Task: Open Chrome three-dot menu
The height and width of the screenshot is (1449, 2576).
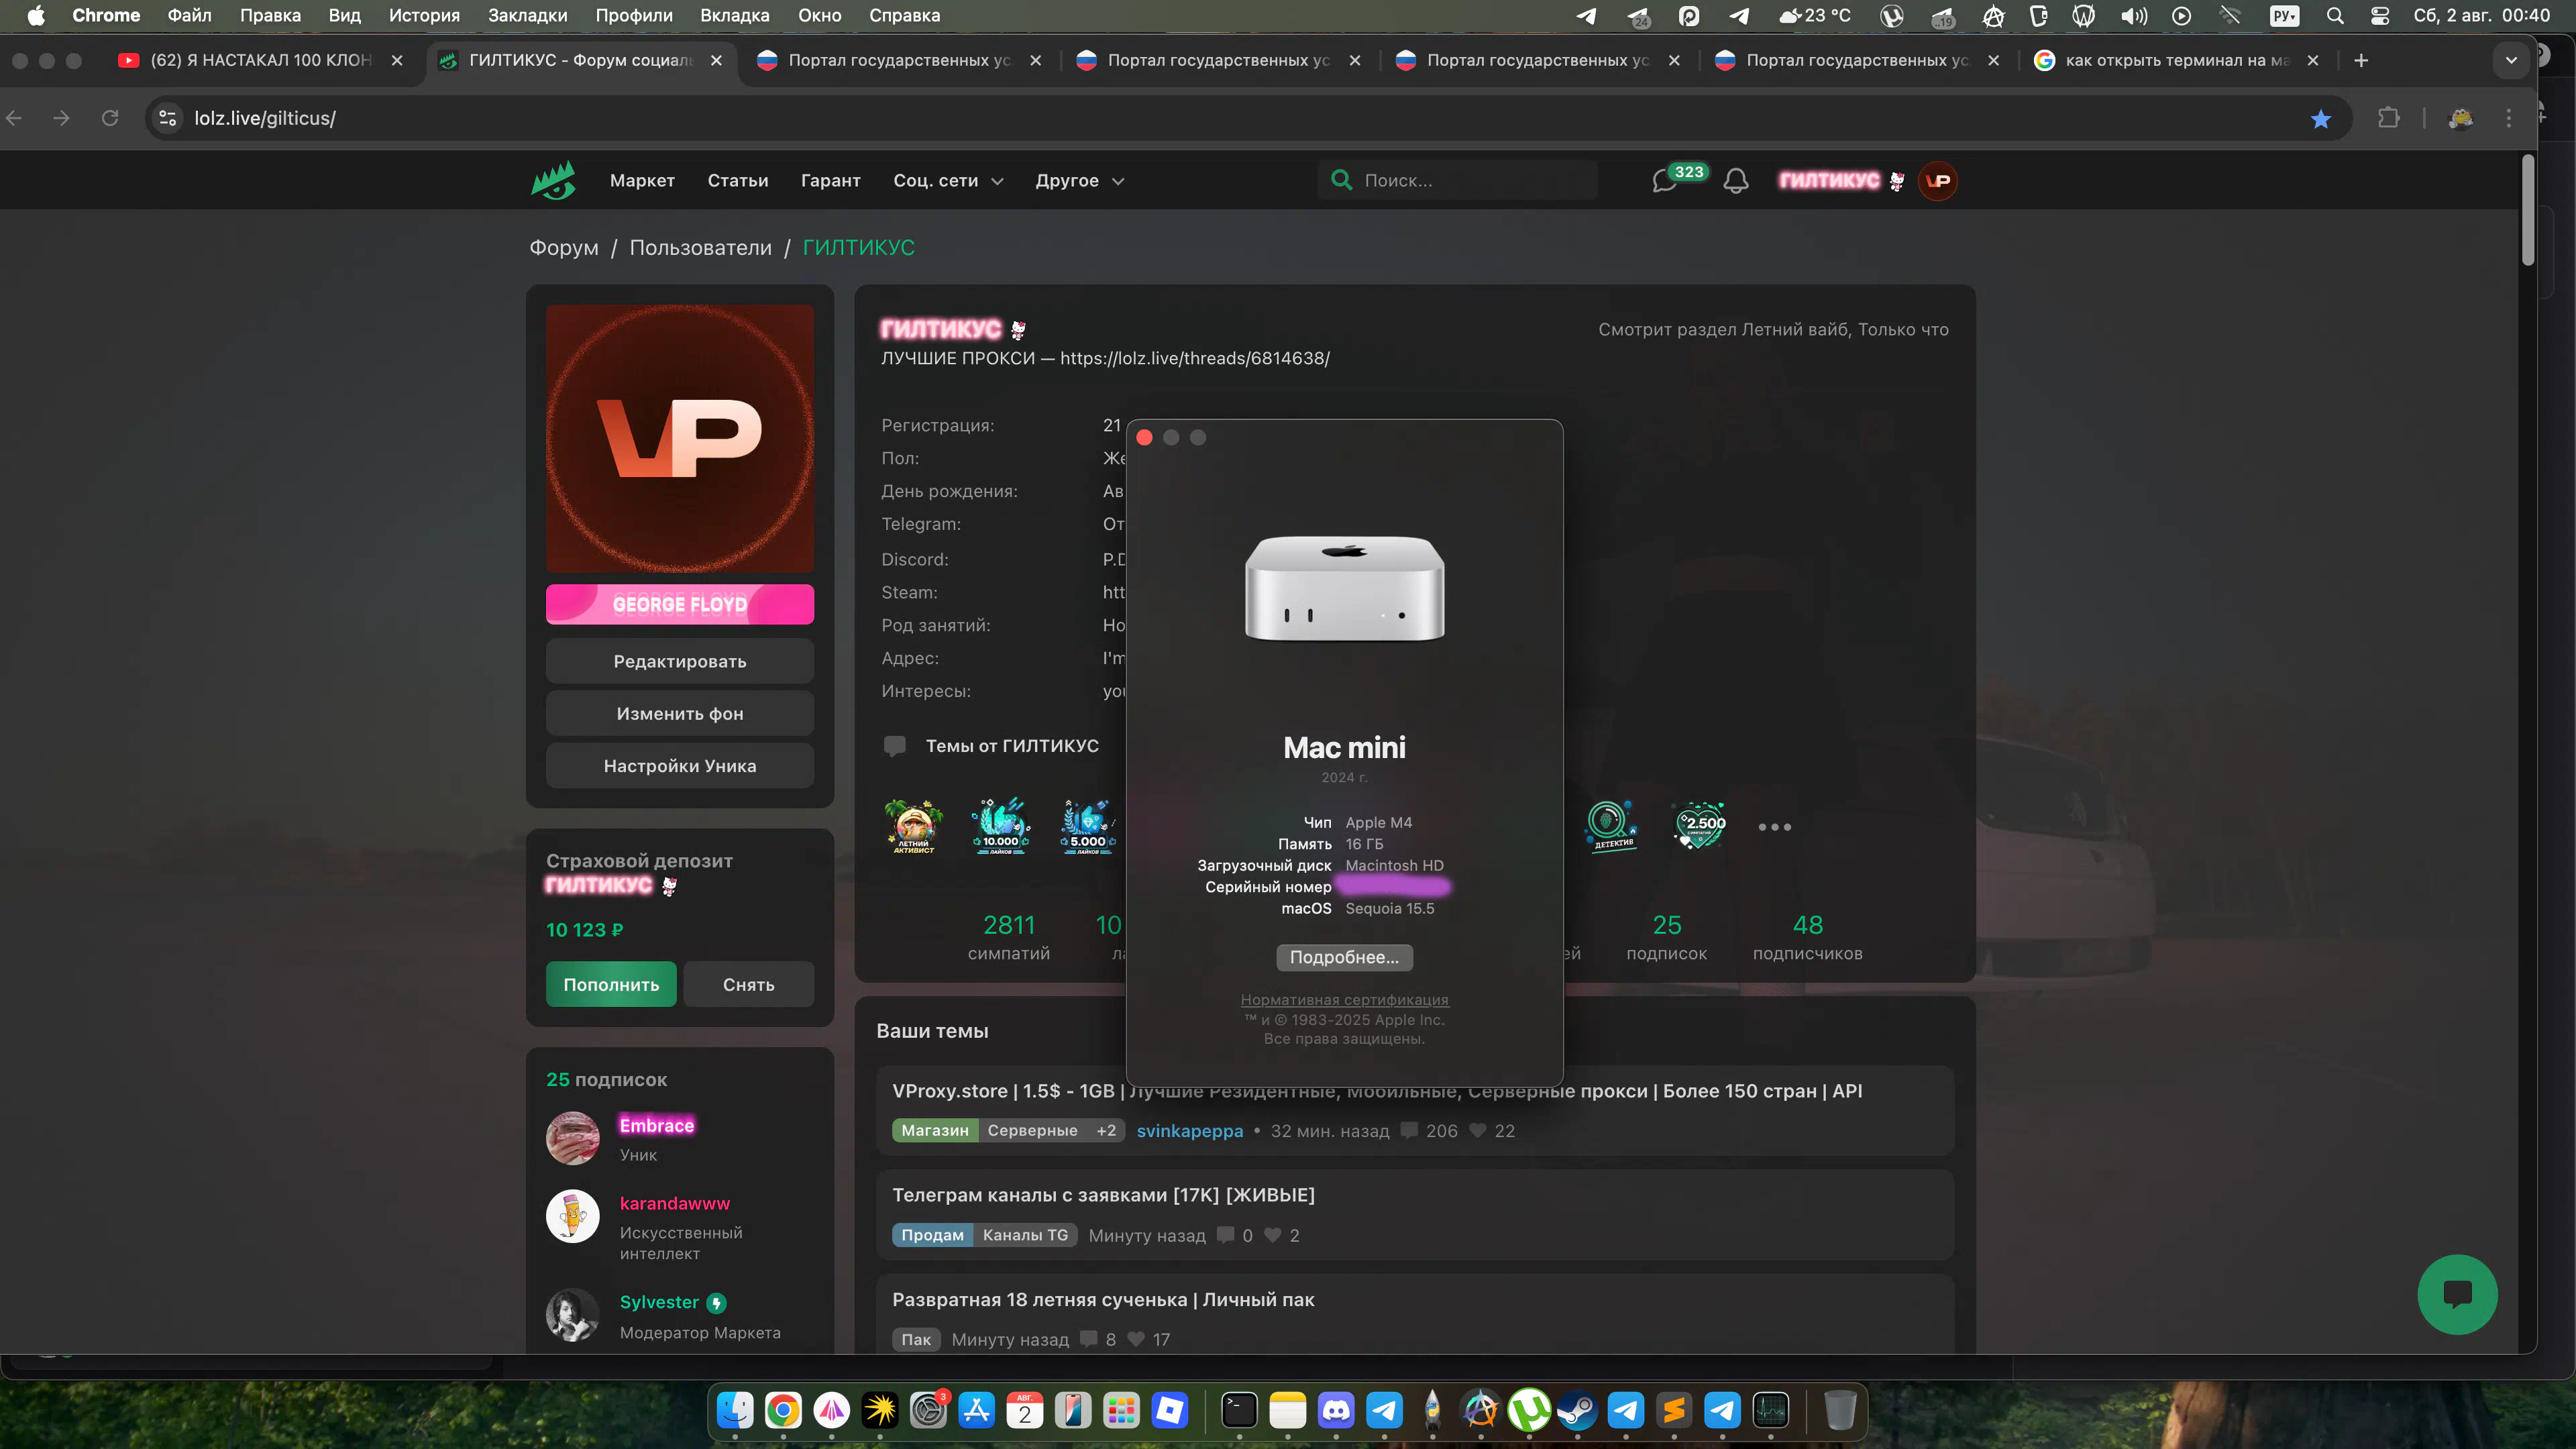Action: point(2509,118)
